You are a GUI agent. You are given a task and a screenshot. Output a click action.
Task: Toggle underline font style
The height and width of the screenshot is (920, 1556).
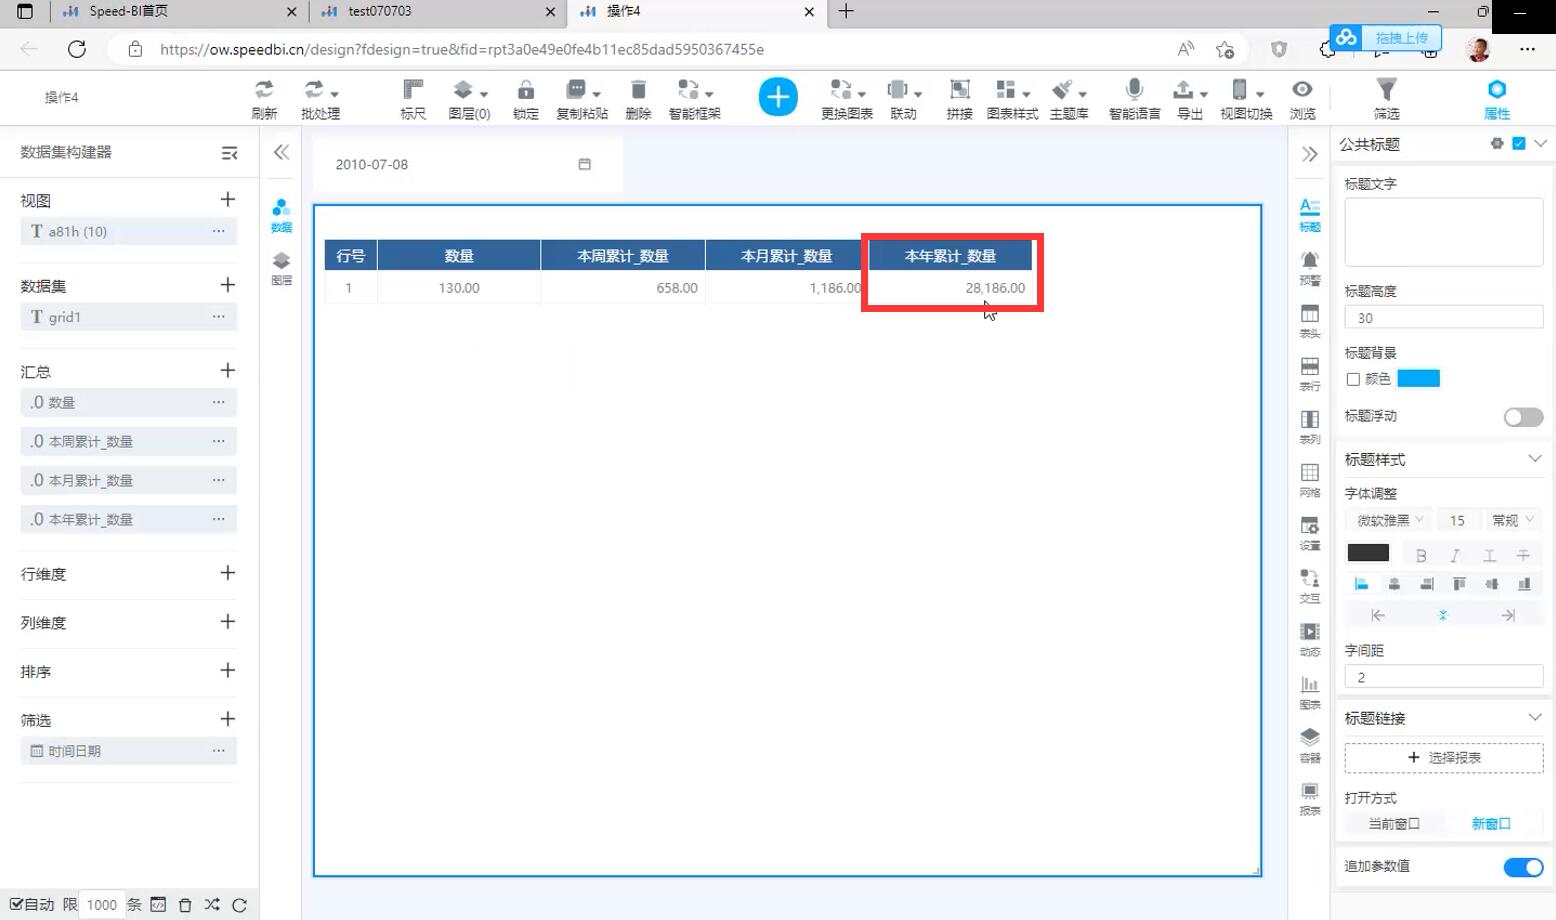coord(1489,556)
